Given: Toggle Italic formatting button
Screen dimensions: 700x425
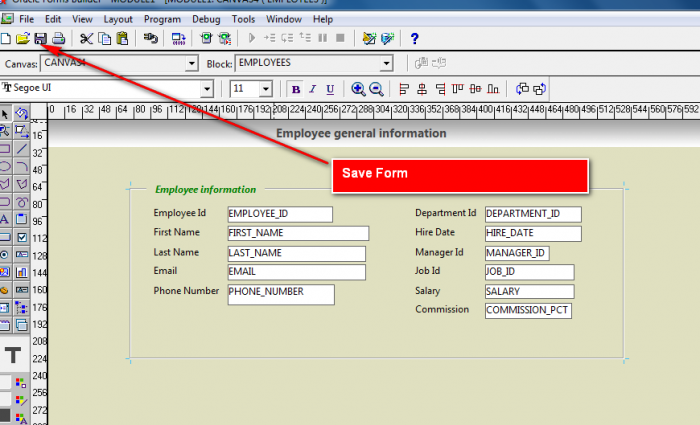Looking at the screenshot, I should tap(311, 88).
